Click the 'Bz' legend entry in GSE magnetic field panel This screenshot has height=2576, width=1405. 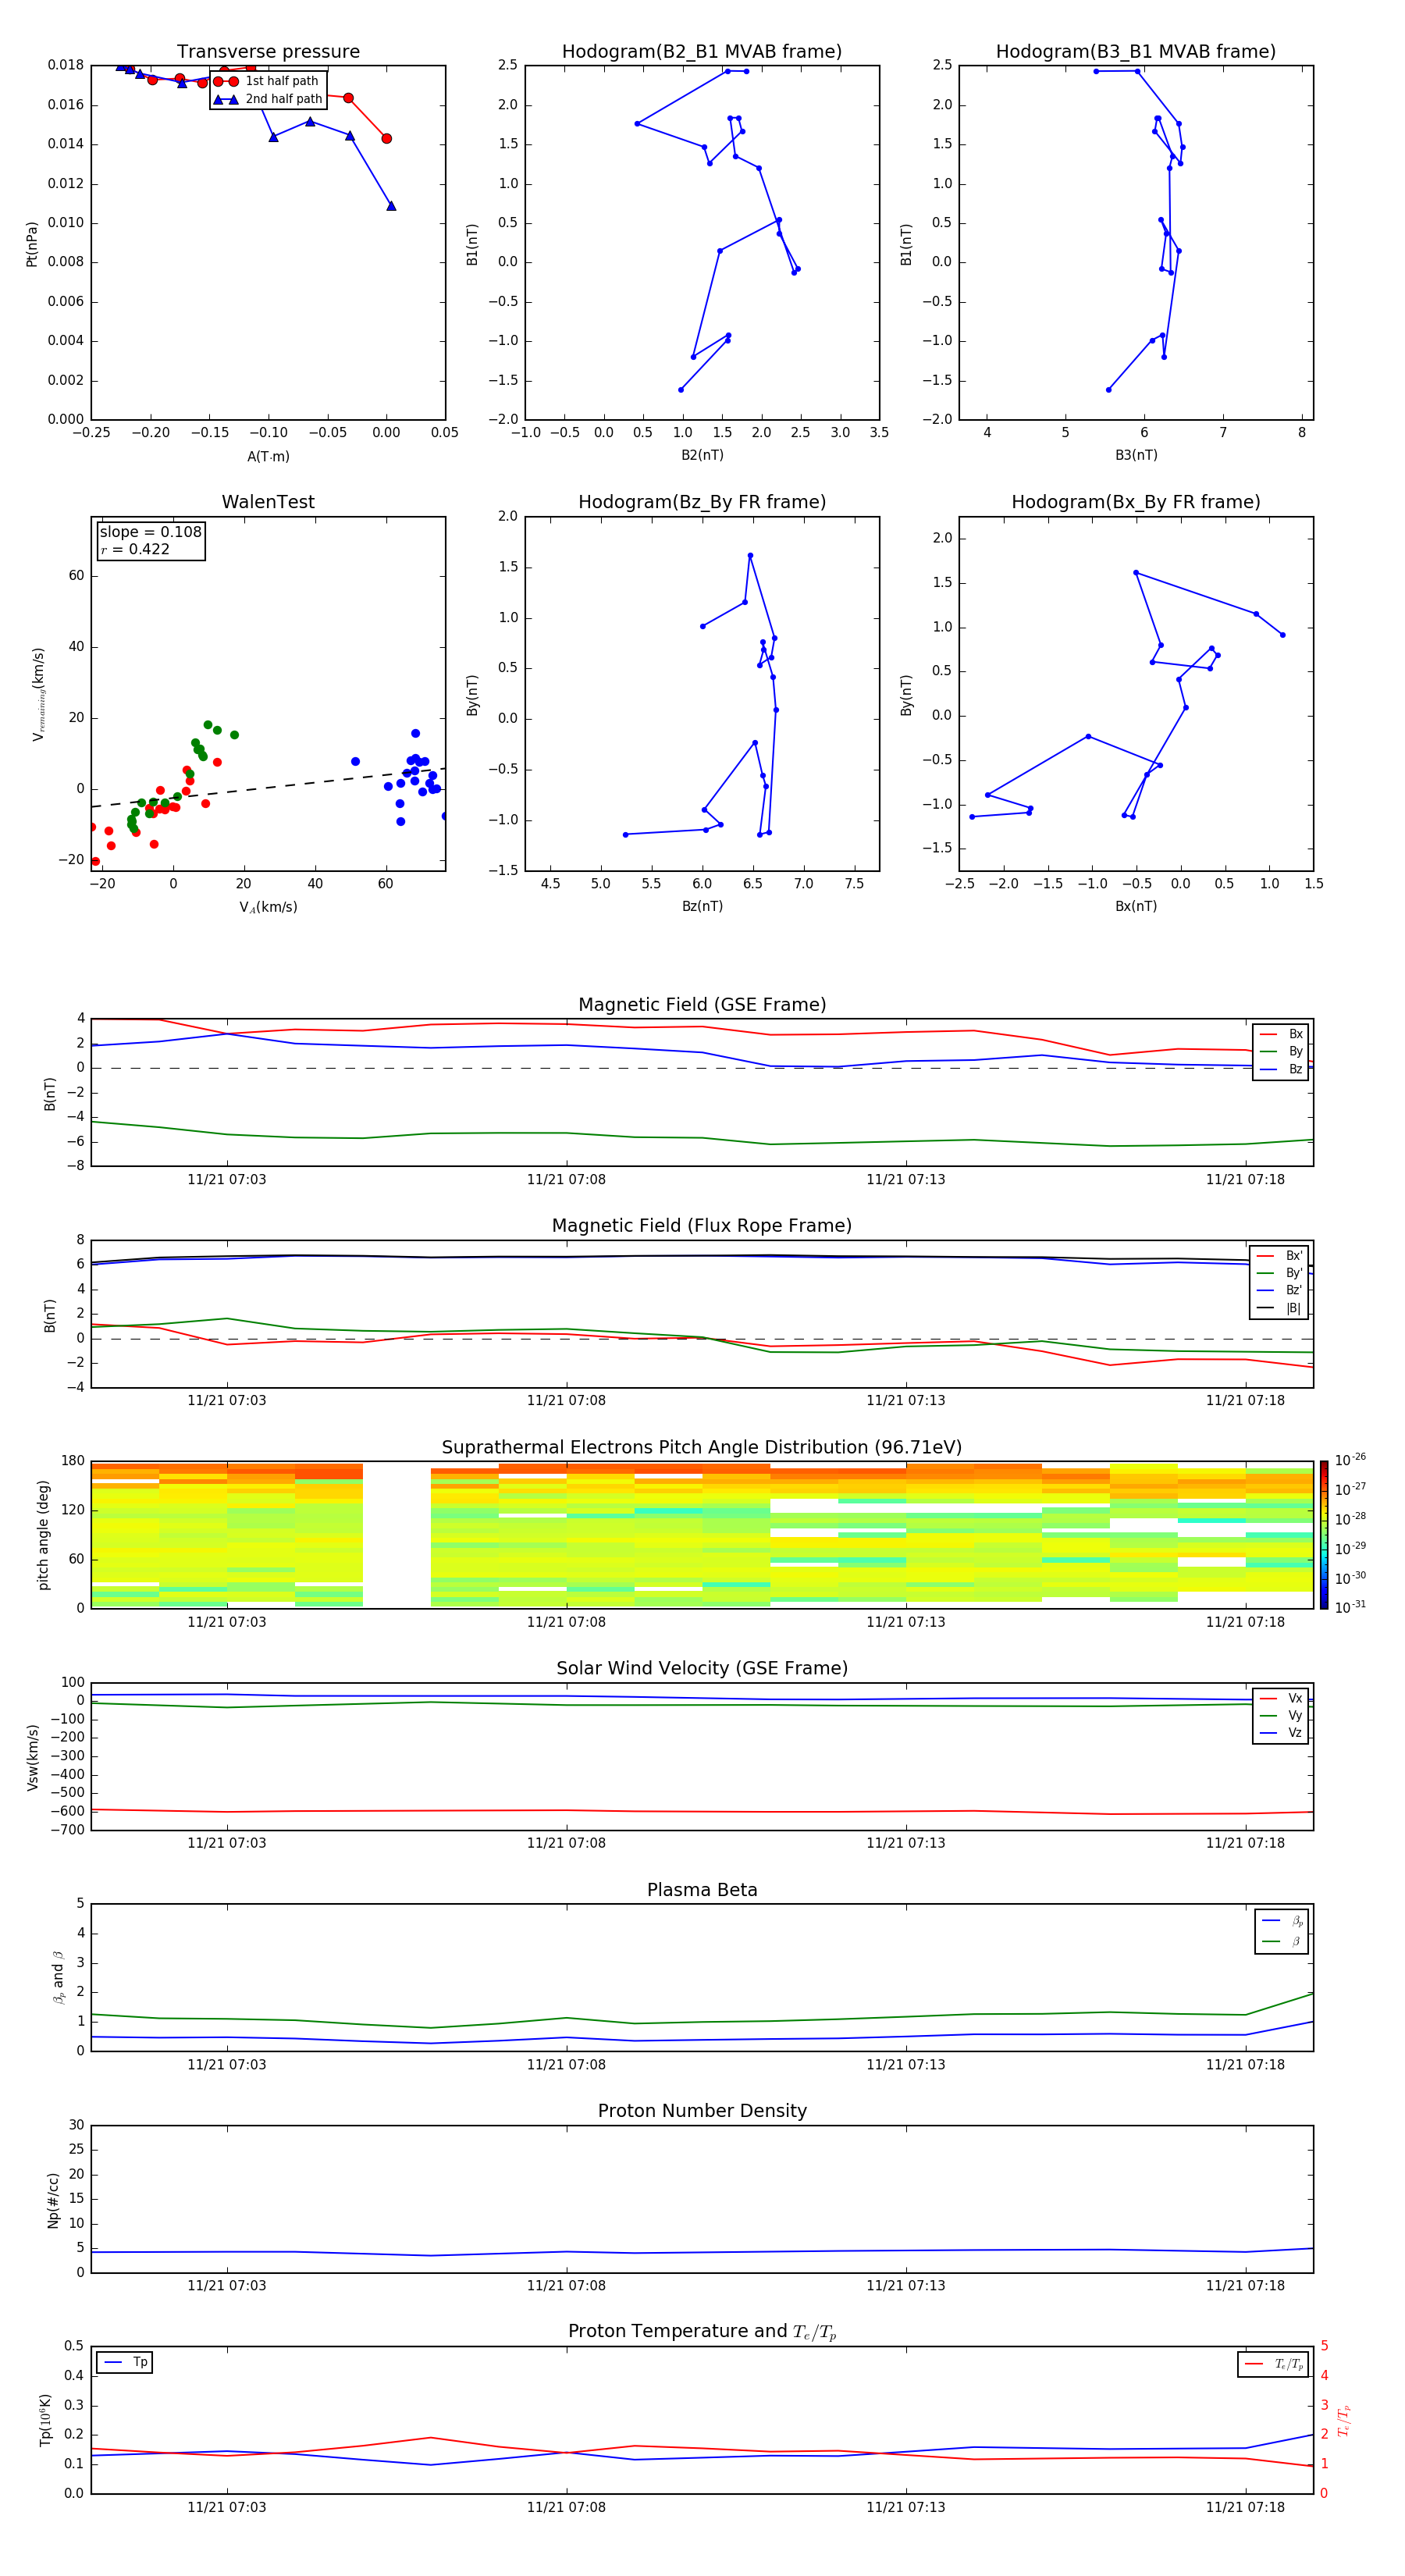coord(1281,1069)
